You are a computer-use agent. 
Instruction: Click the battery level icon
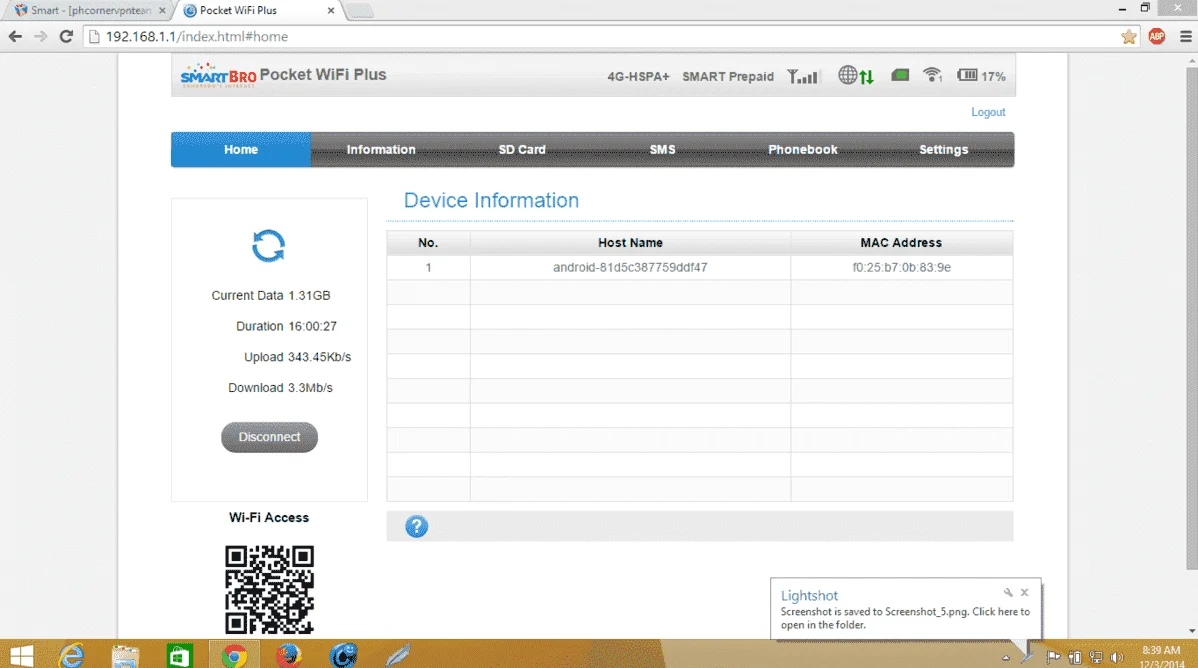coord(967,75)
